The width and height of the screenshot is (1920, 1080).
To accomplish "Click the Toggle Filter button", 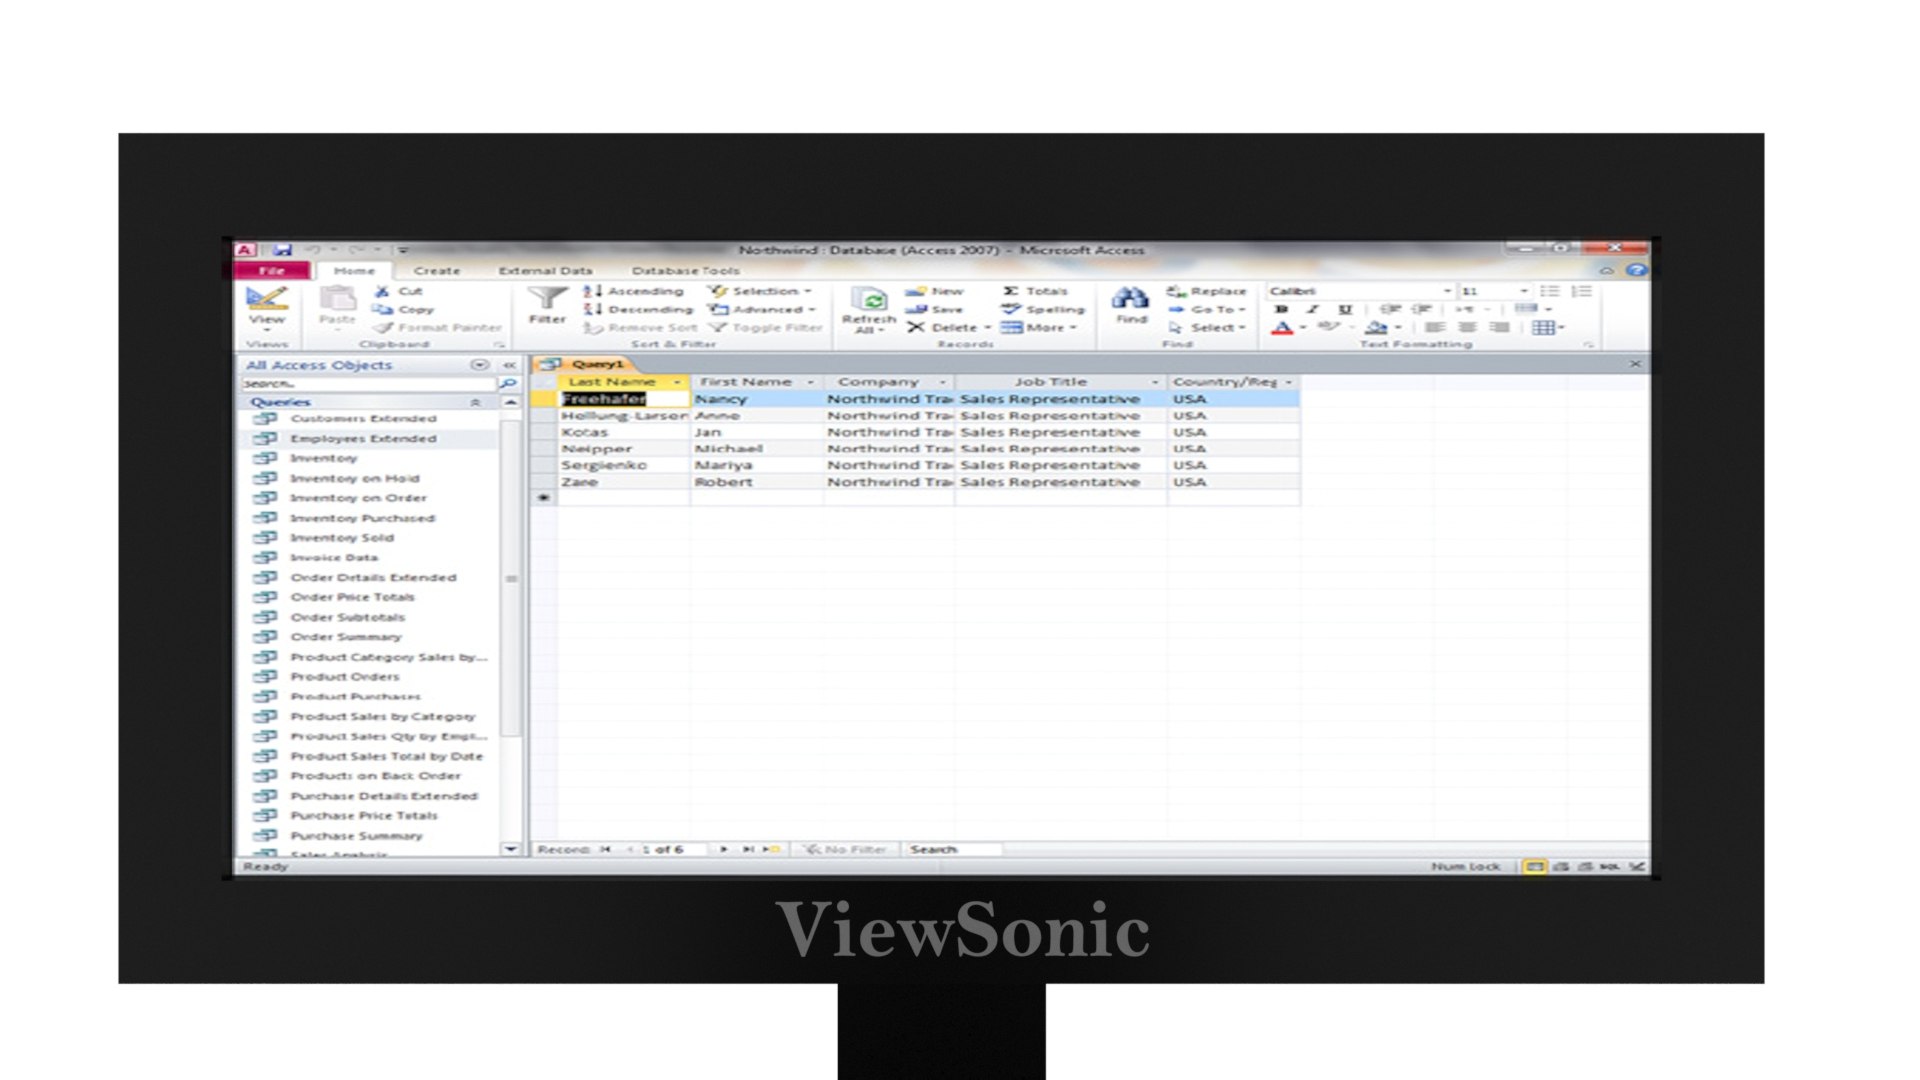I will [x=765, y=327].
